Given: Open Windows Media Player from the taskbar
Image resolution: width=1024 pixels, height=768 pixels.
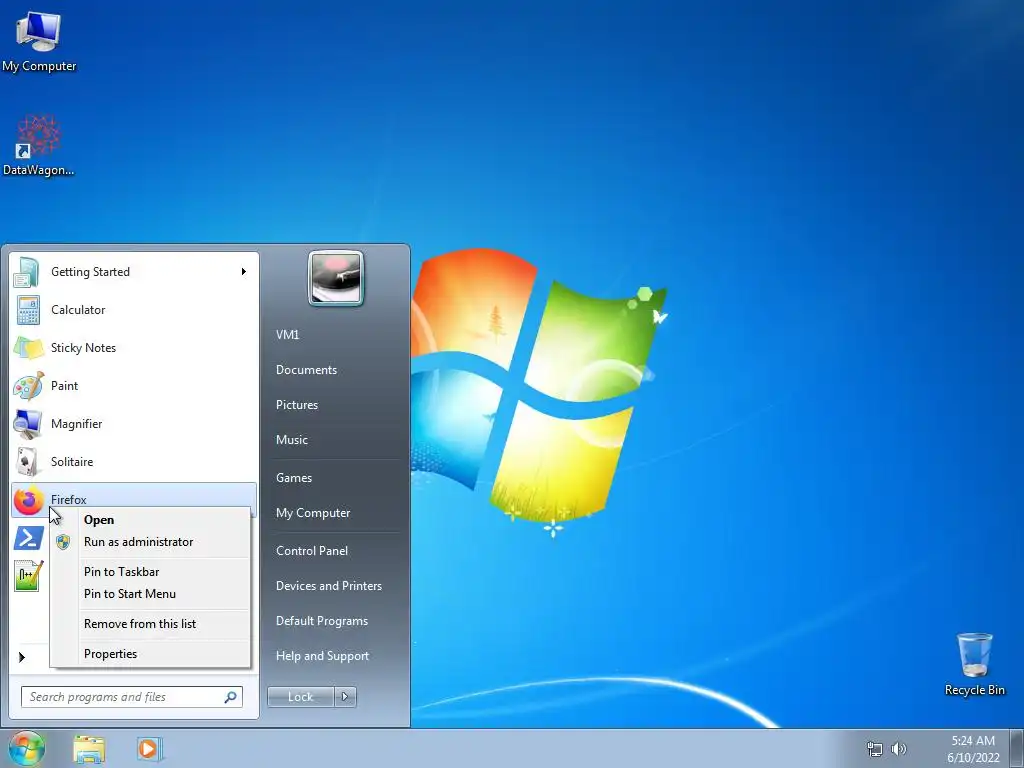Looking at the screenshot, I should pos(149,748).
